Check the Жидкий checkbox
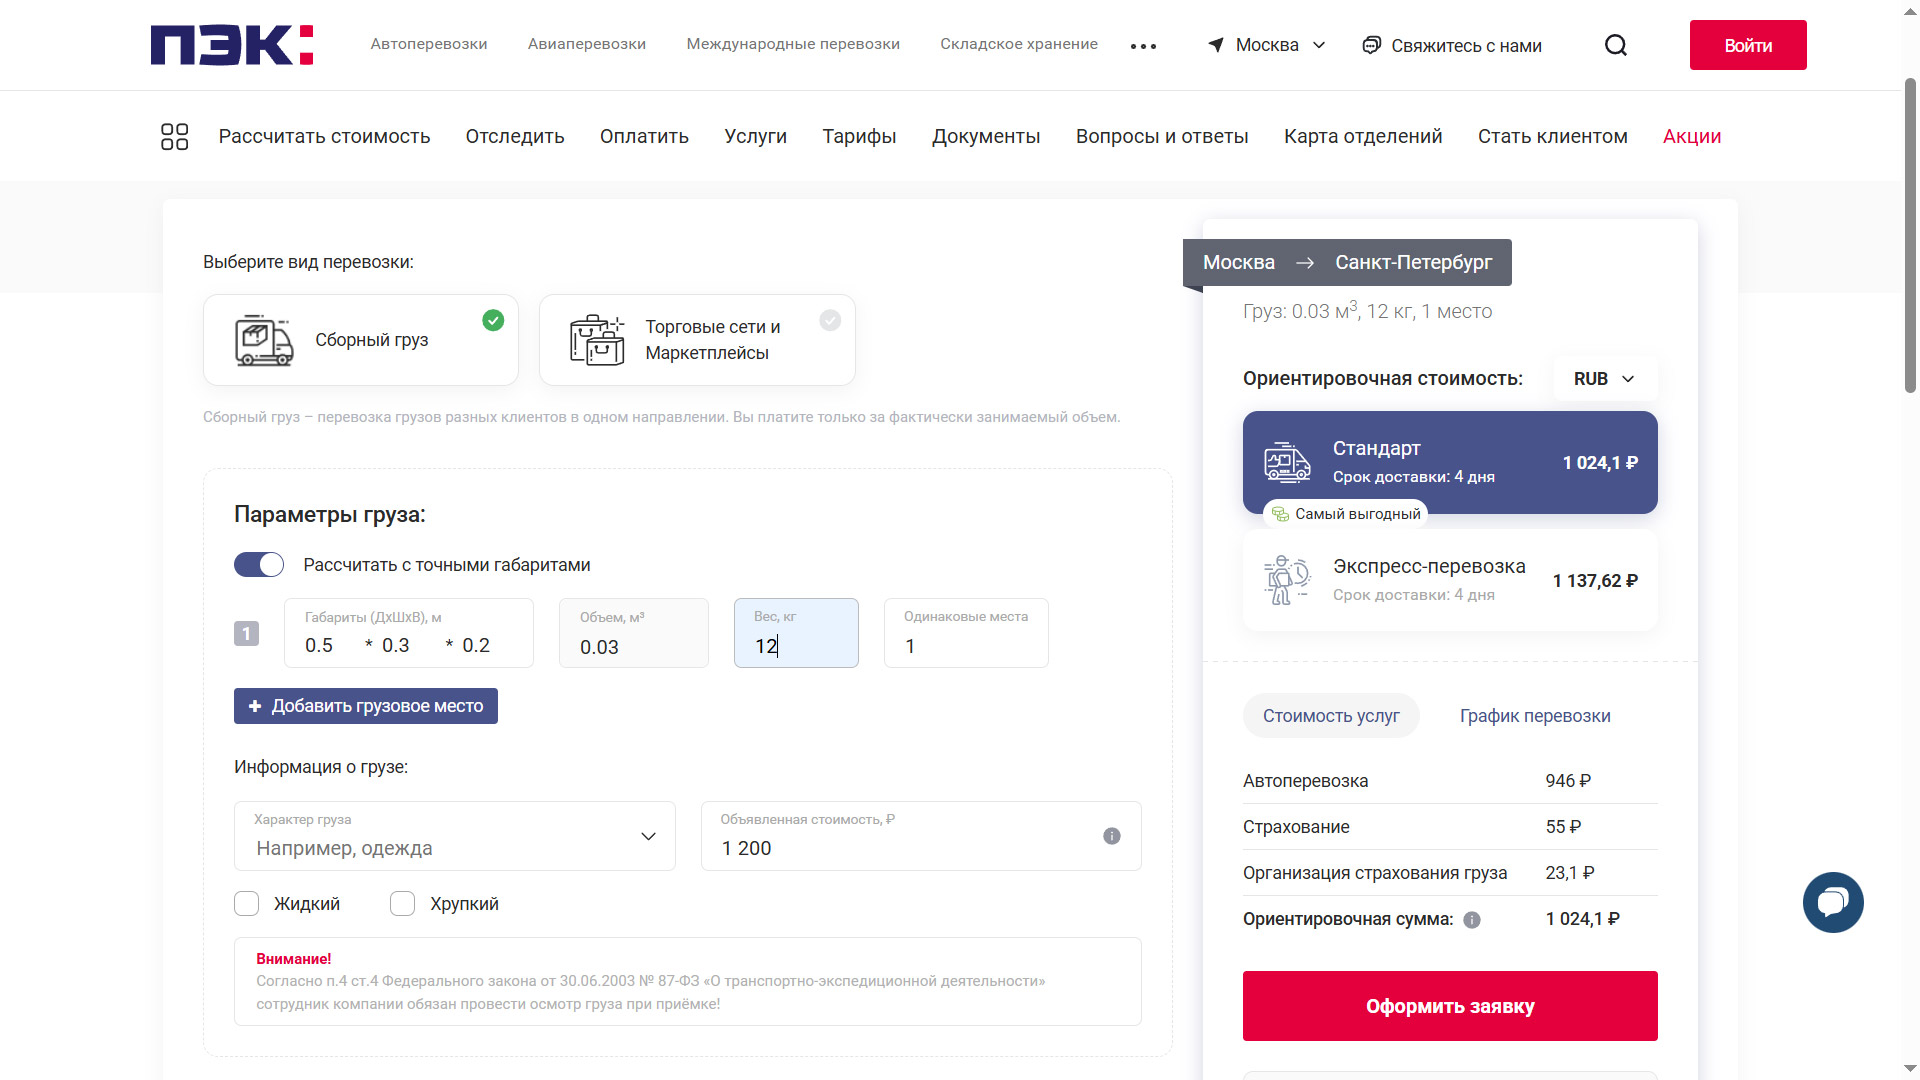The height and width of the screenshot is (1080, 1920). tap(247, 904)
